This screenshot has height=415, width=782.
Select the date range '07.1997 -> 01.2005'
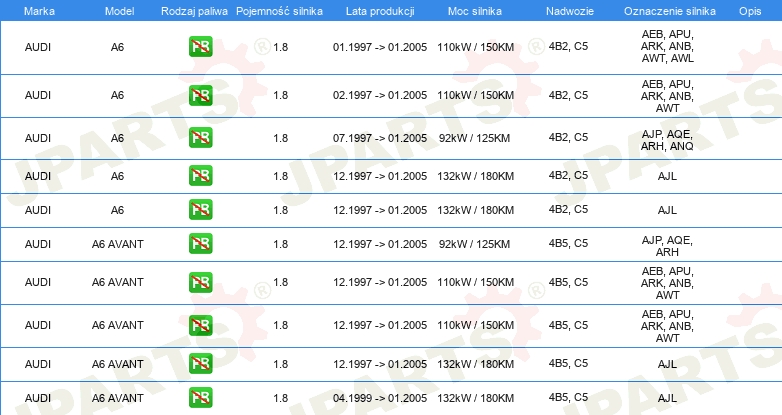point(380,138)
